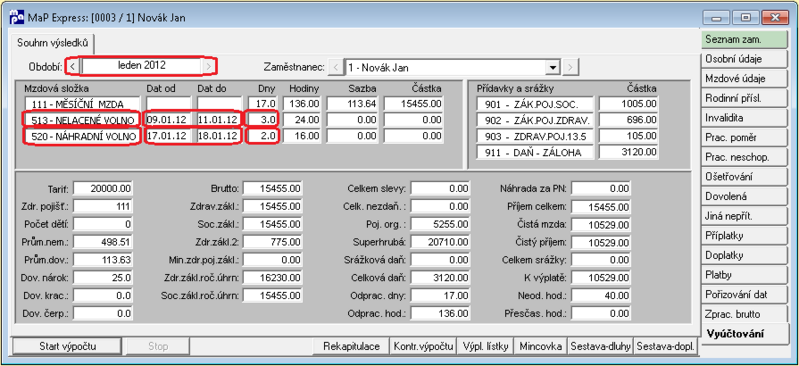Viewport: 799px width, 366px height.
Task: Click Dny value 2.0
Action: [x=262, y=137]
